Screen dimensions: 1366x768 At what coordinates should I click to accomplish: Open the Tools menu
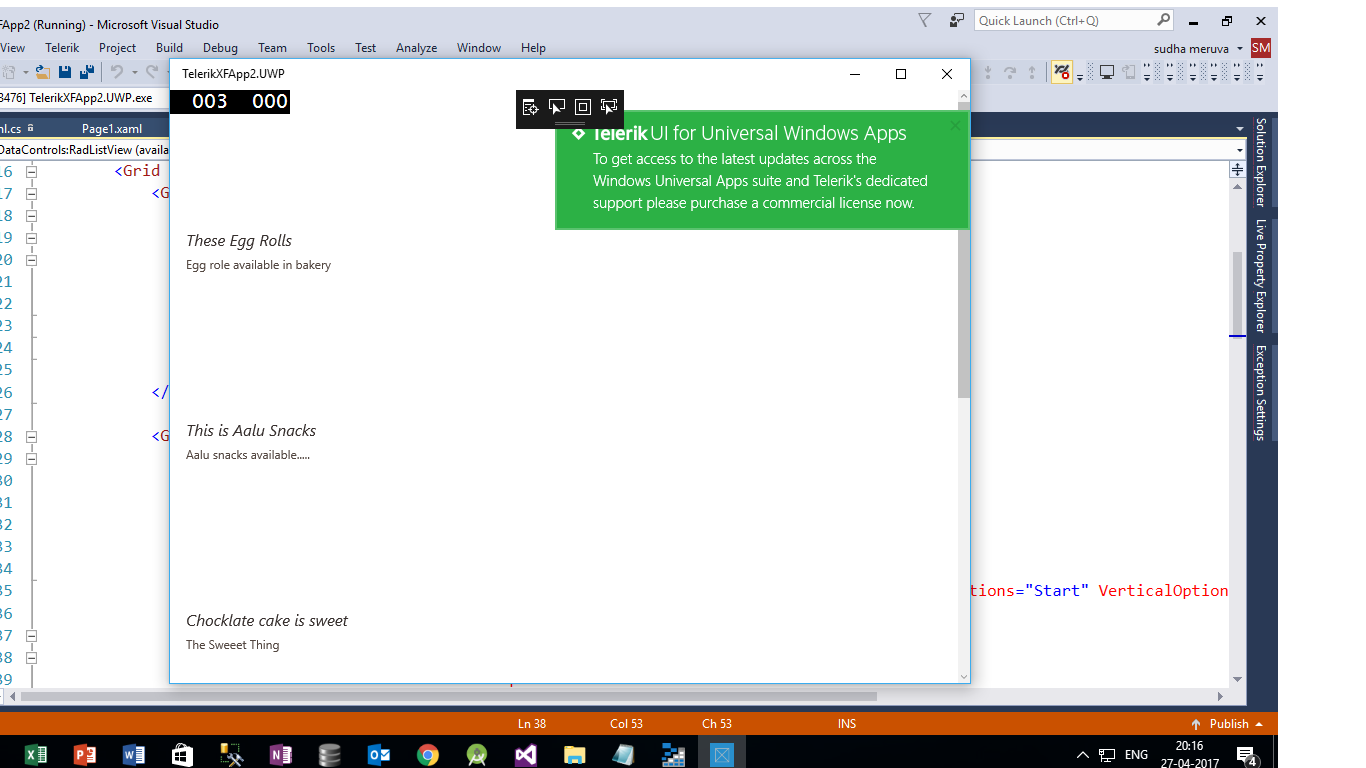coord(321,48)
